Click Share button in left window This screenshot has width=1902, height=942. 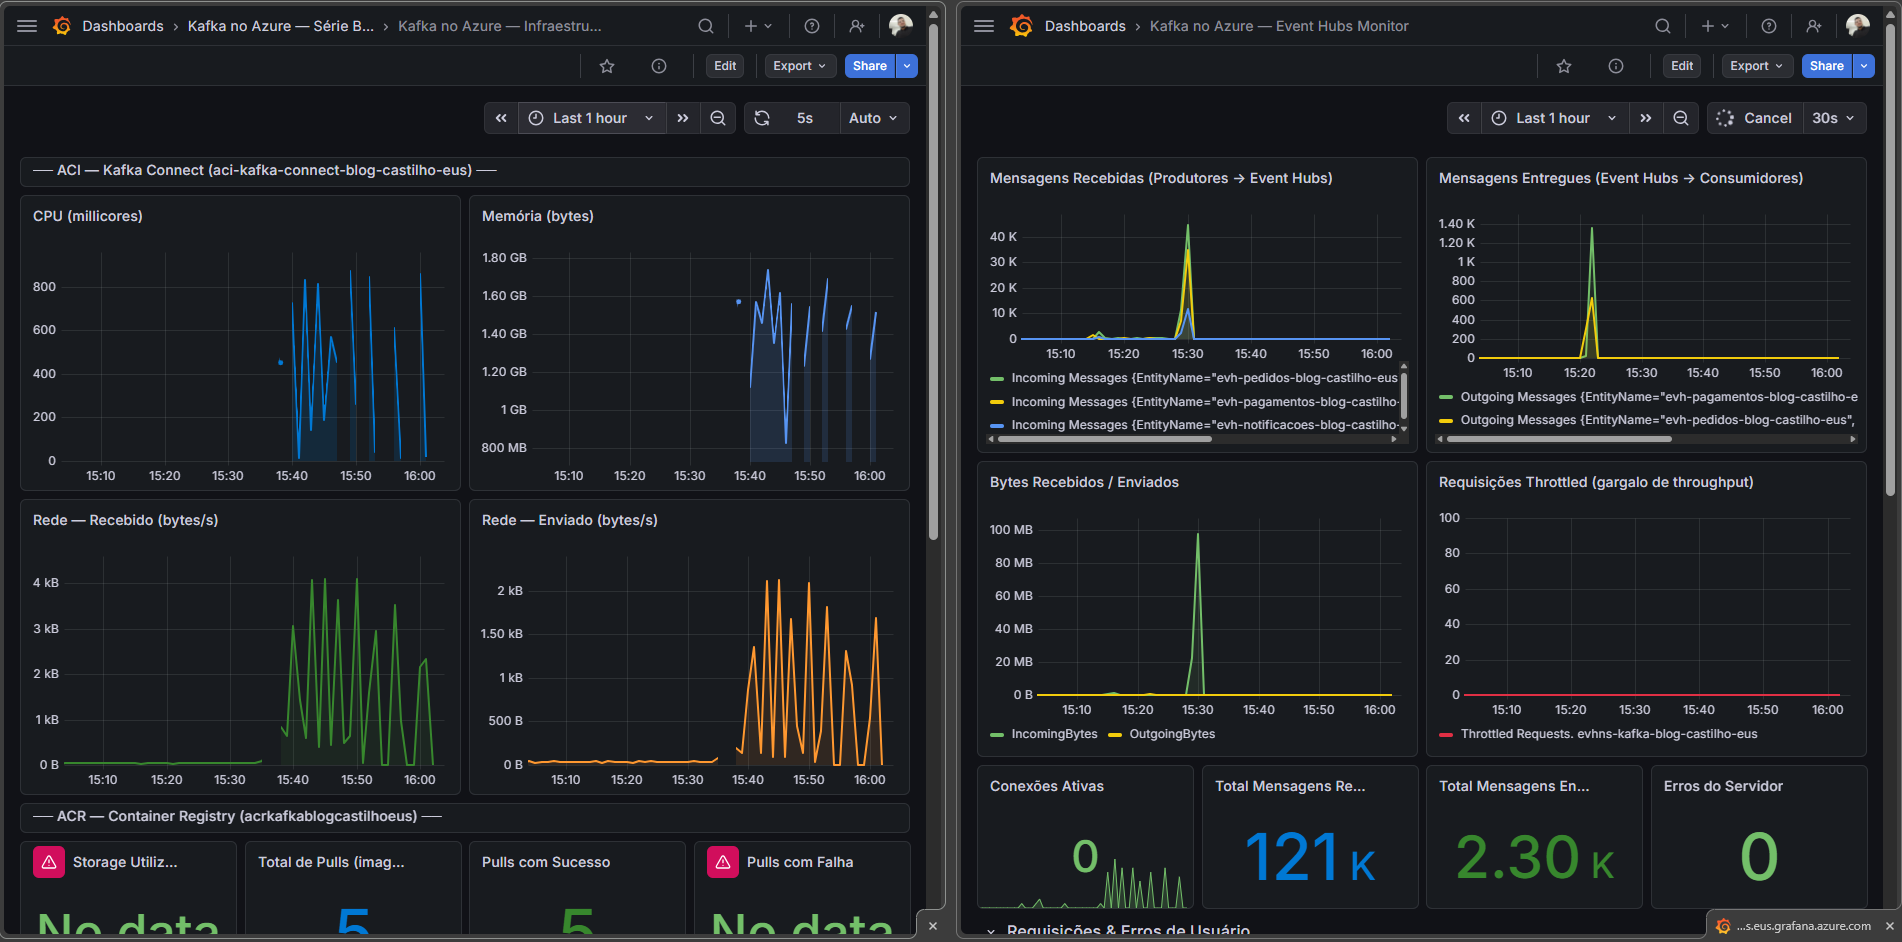click(x=870, y=66)
